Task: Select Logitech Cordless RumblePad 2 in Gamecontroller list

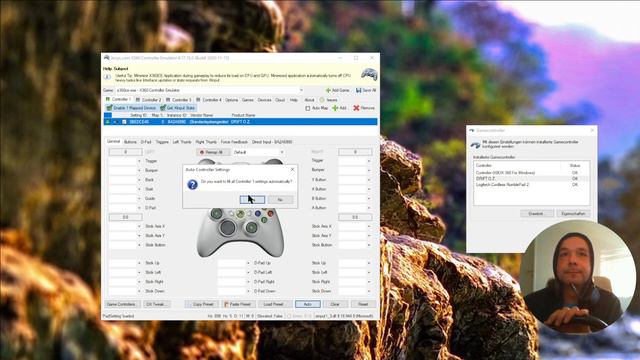Action: [532, 184]
